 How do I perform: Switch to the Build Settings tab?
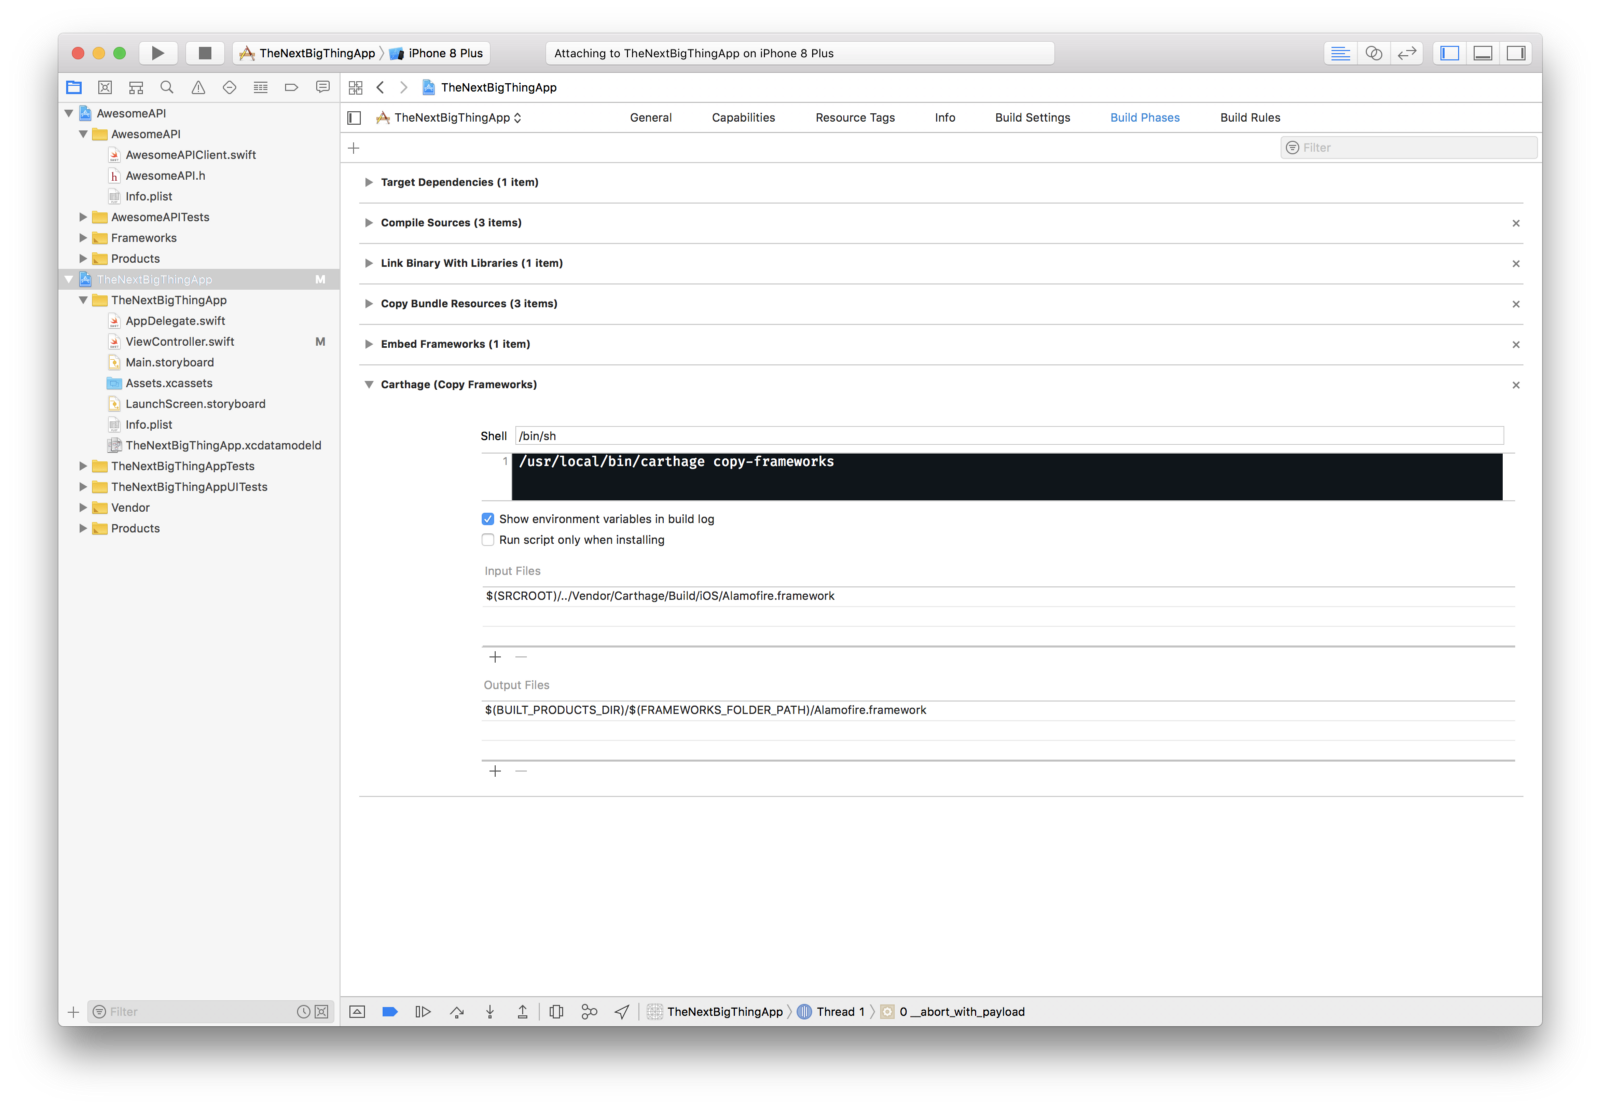(x=1032, y=118)
